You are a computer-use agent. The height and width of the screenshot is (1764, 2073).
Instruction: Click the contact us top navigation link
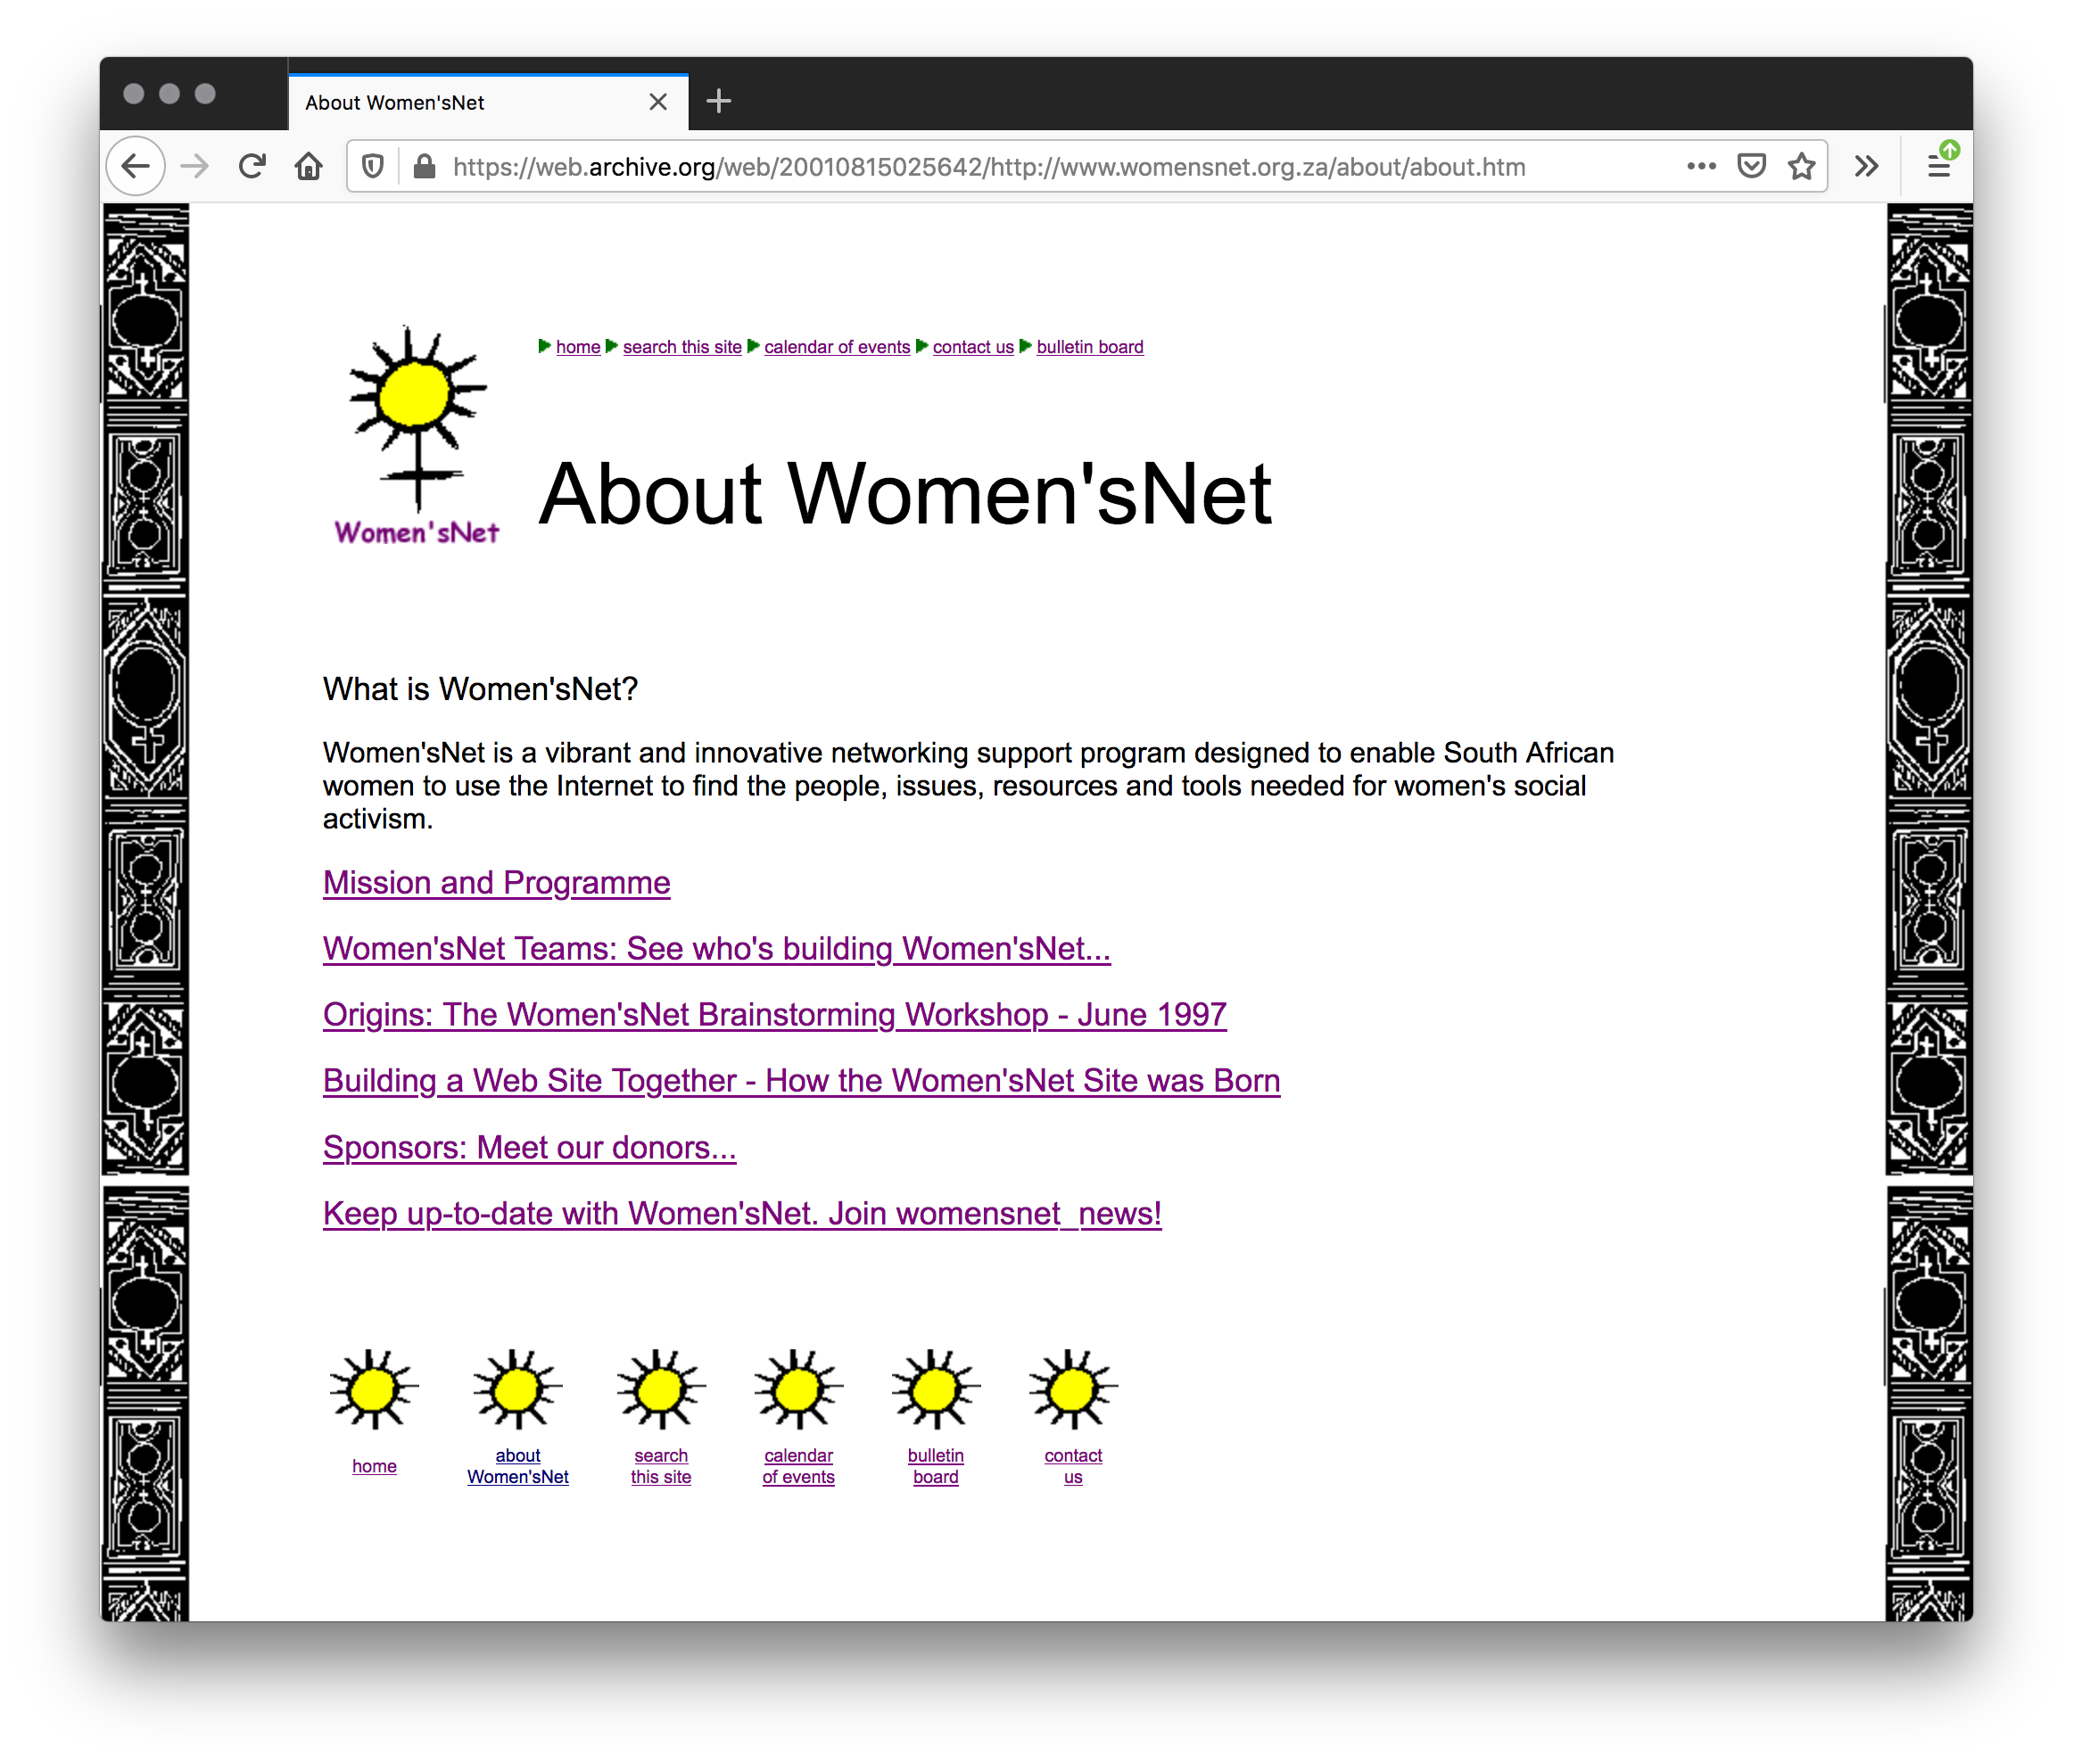pos(971,347)
